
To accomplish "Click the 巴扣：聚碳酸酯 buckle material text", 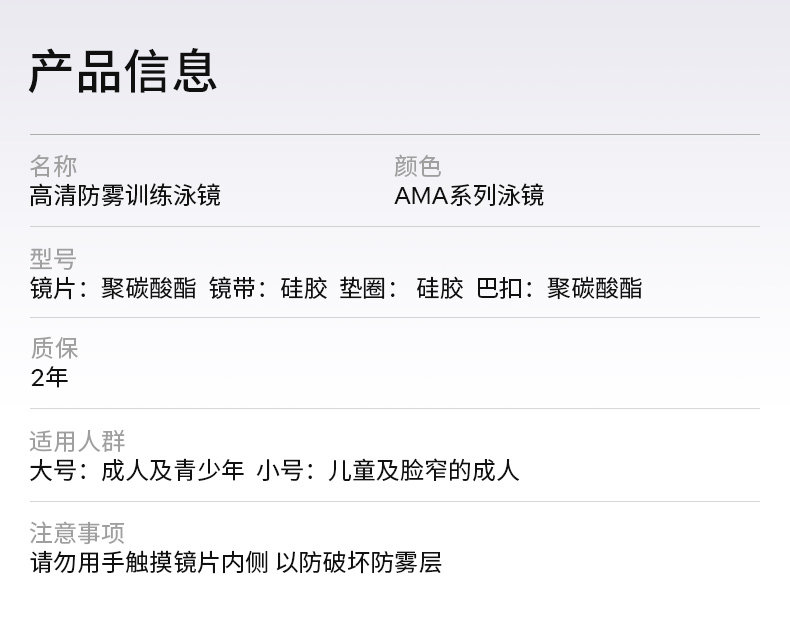I will point(559,288).
